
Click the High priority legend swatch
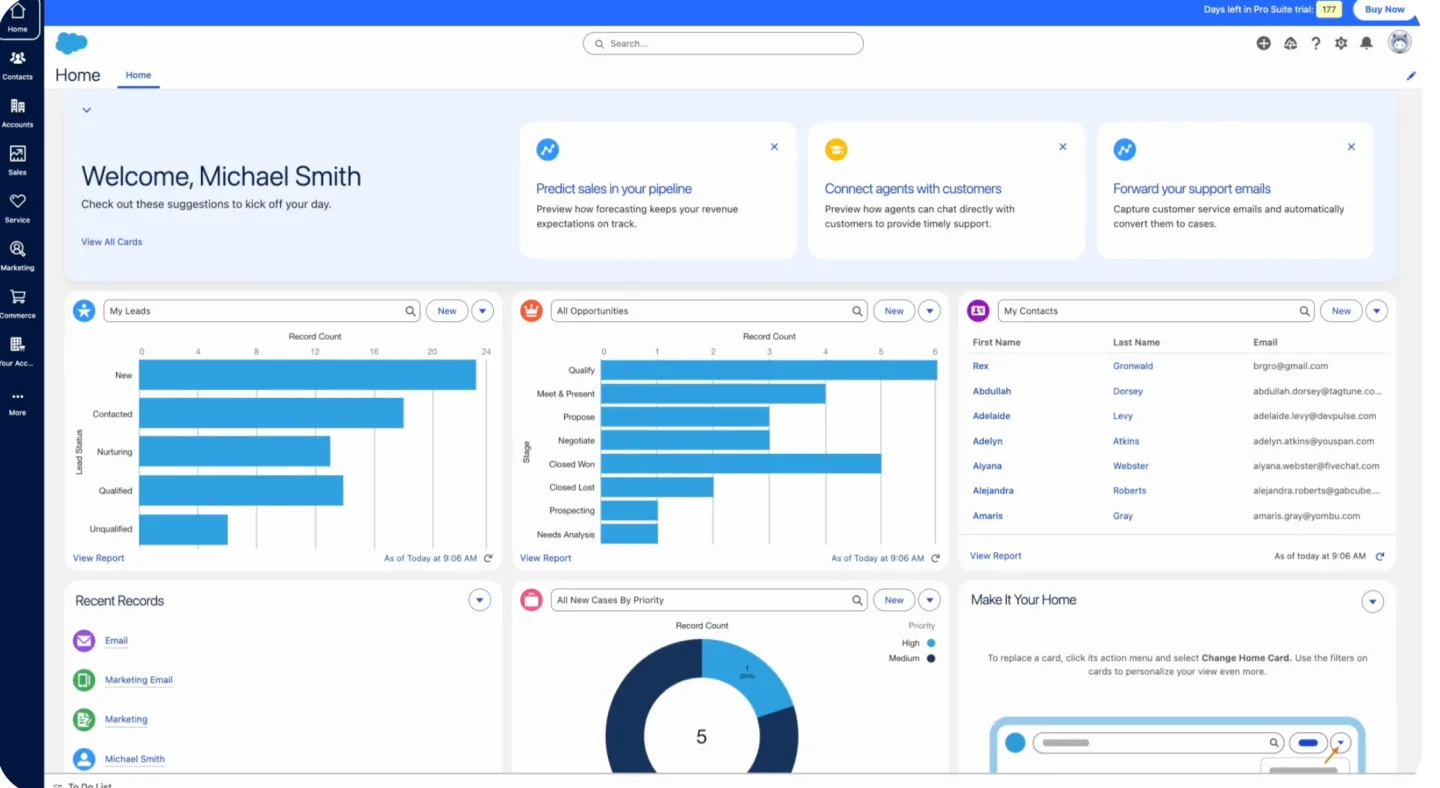[930, 643]
